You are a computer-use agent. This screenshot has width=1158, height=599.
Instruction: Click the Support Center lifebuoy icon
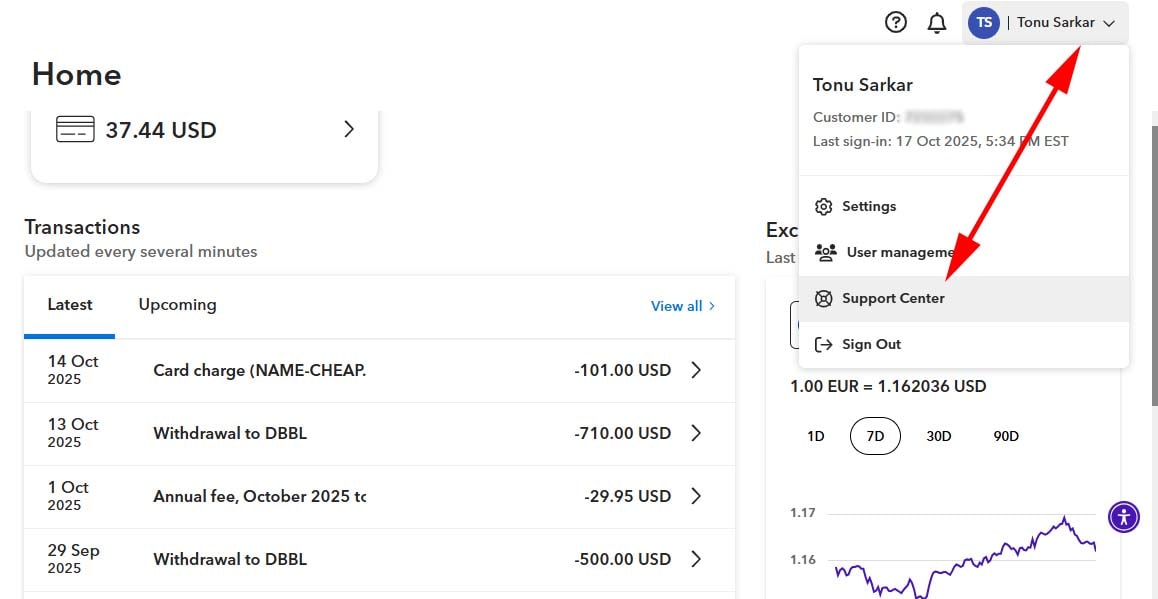[823, 298]
